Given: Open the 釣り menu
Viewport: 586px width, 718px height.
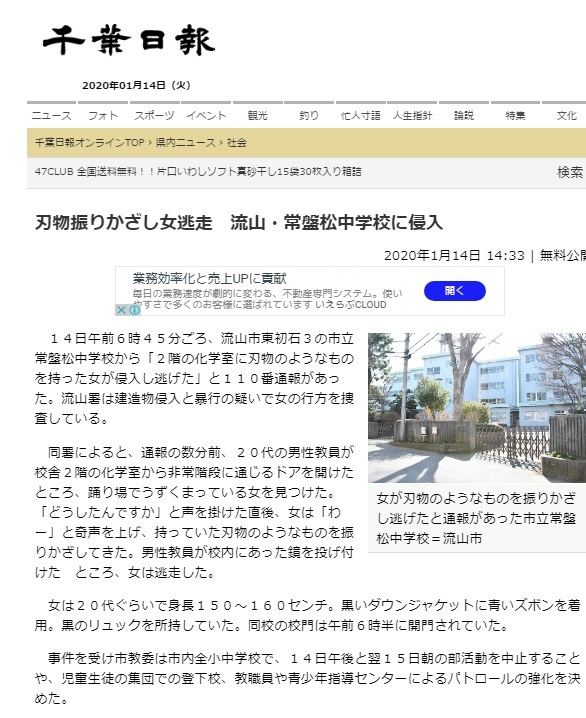Looking at the screenshot, I should point(309,115).
